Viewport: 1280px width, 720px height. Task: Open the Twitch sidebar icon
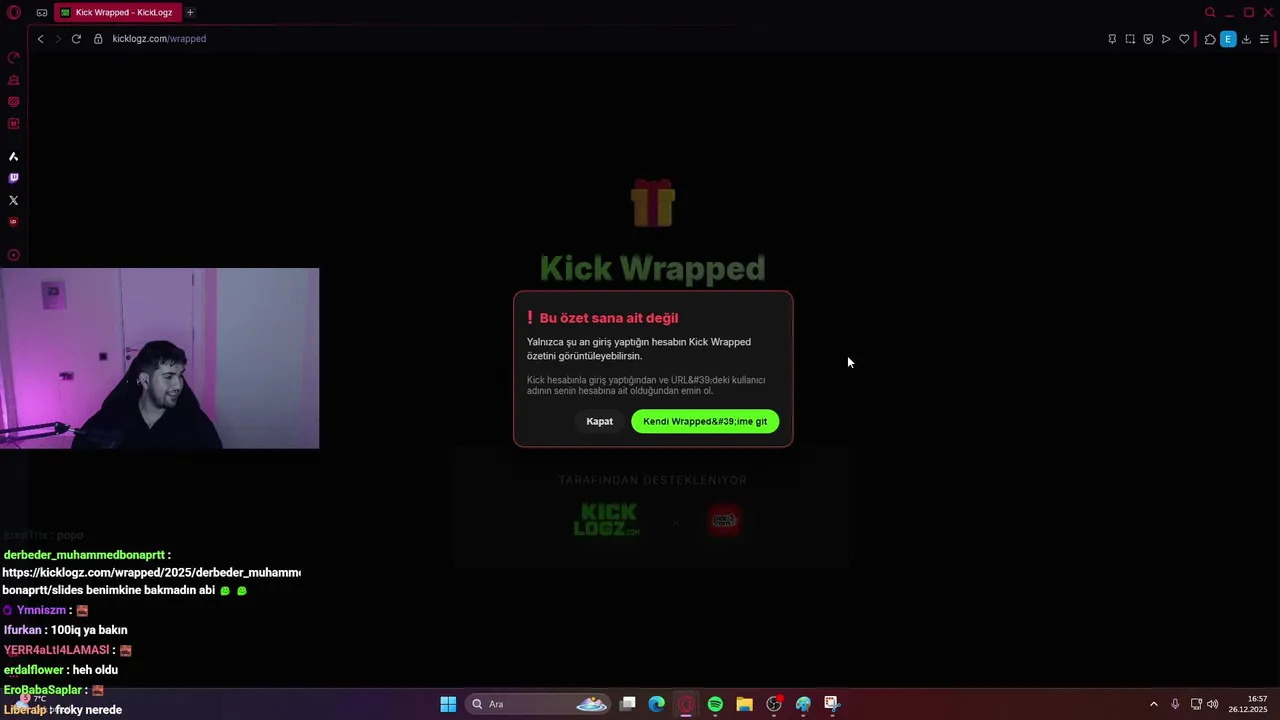tap(14, 178)
